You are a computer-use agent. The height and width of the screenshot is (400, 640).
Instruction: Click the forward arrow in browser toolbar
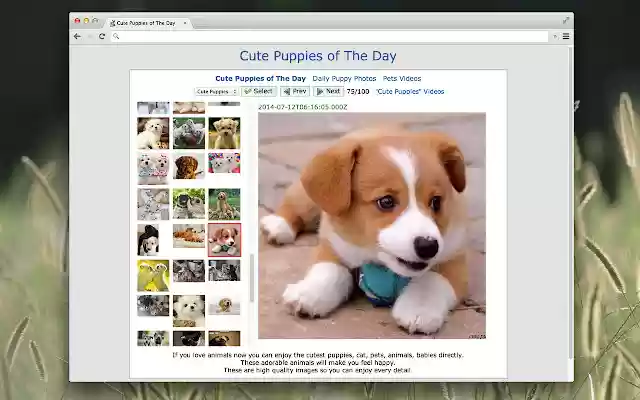pyautogui.click(x=90, y=36)
